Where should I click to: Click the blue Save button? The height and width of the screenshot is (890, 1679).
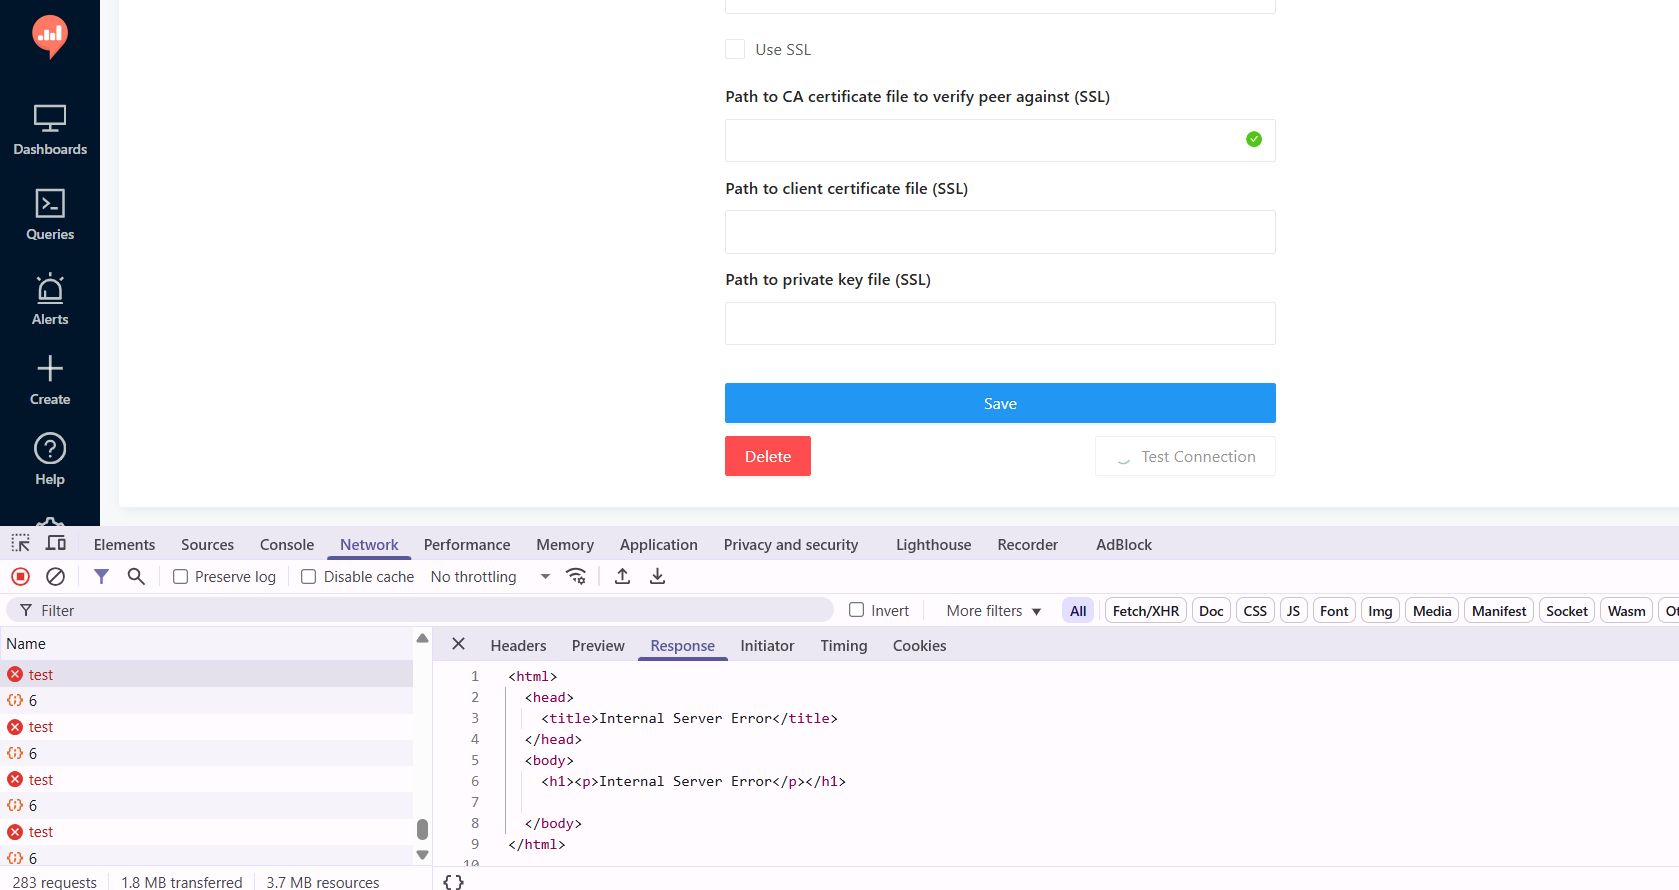(x=1000, y=403)
